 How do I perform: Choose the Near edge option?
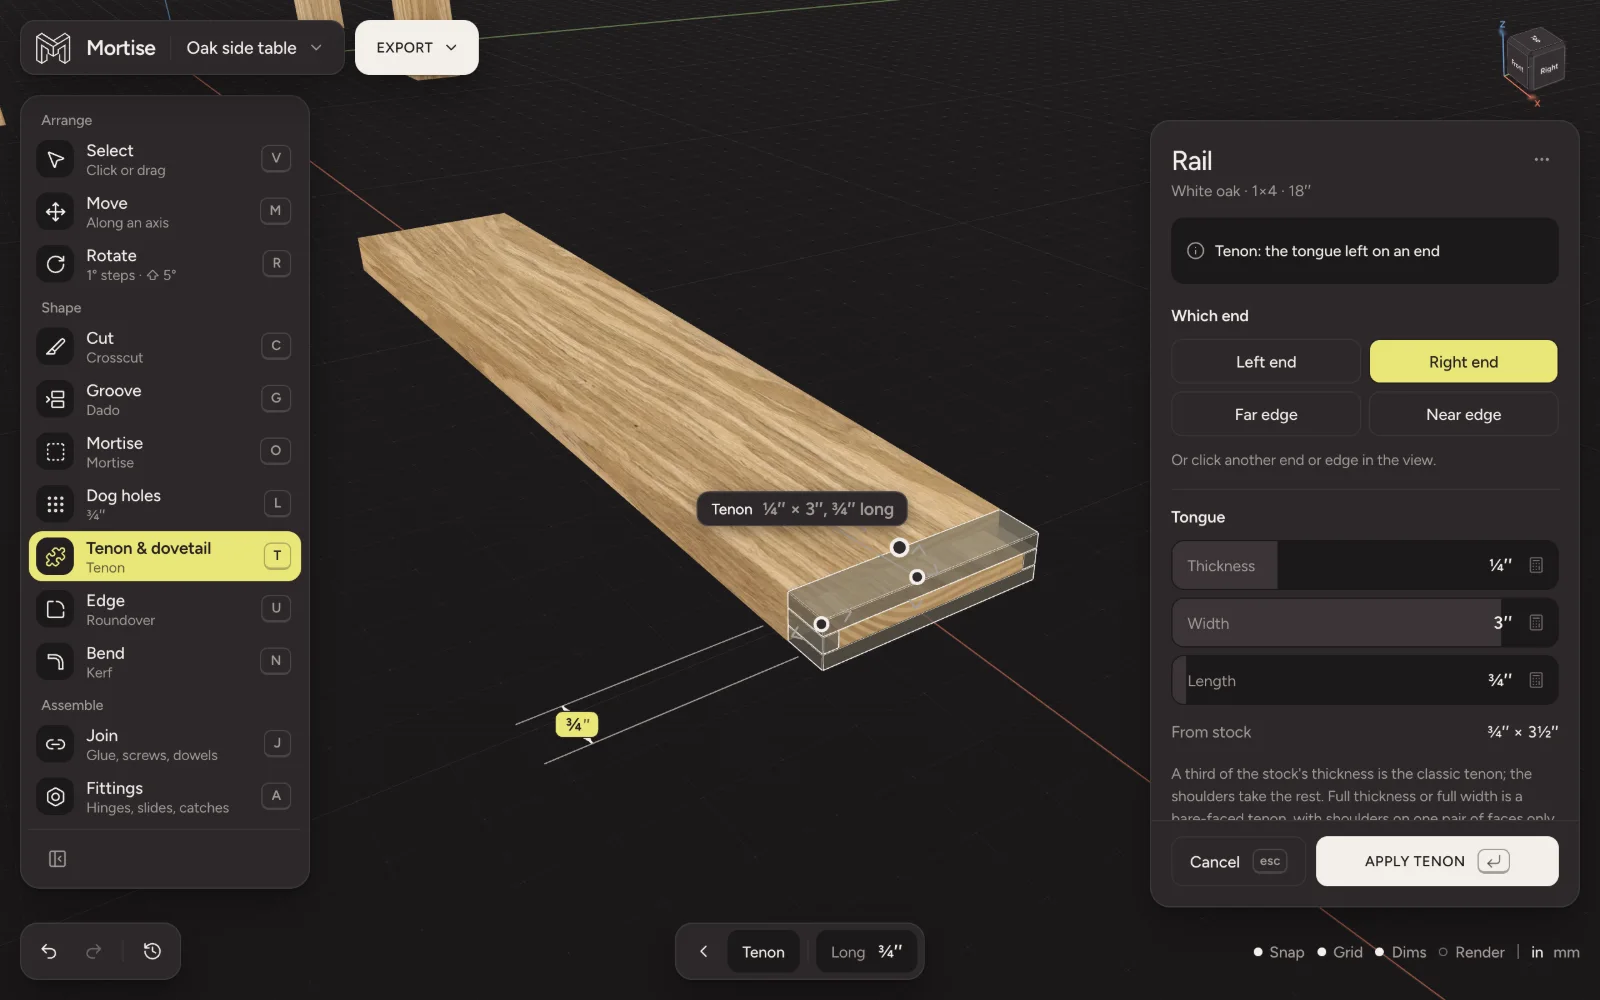(1463, 414)
